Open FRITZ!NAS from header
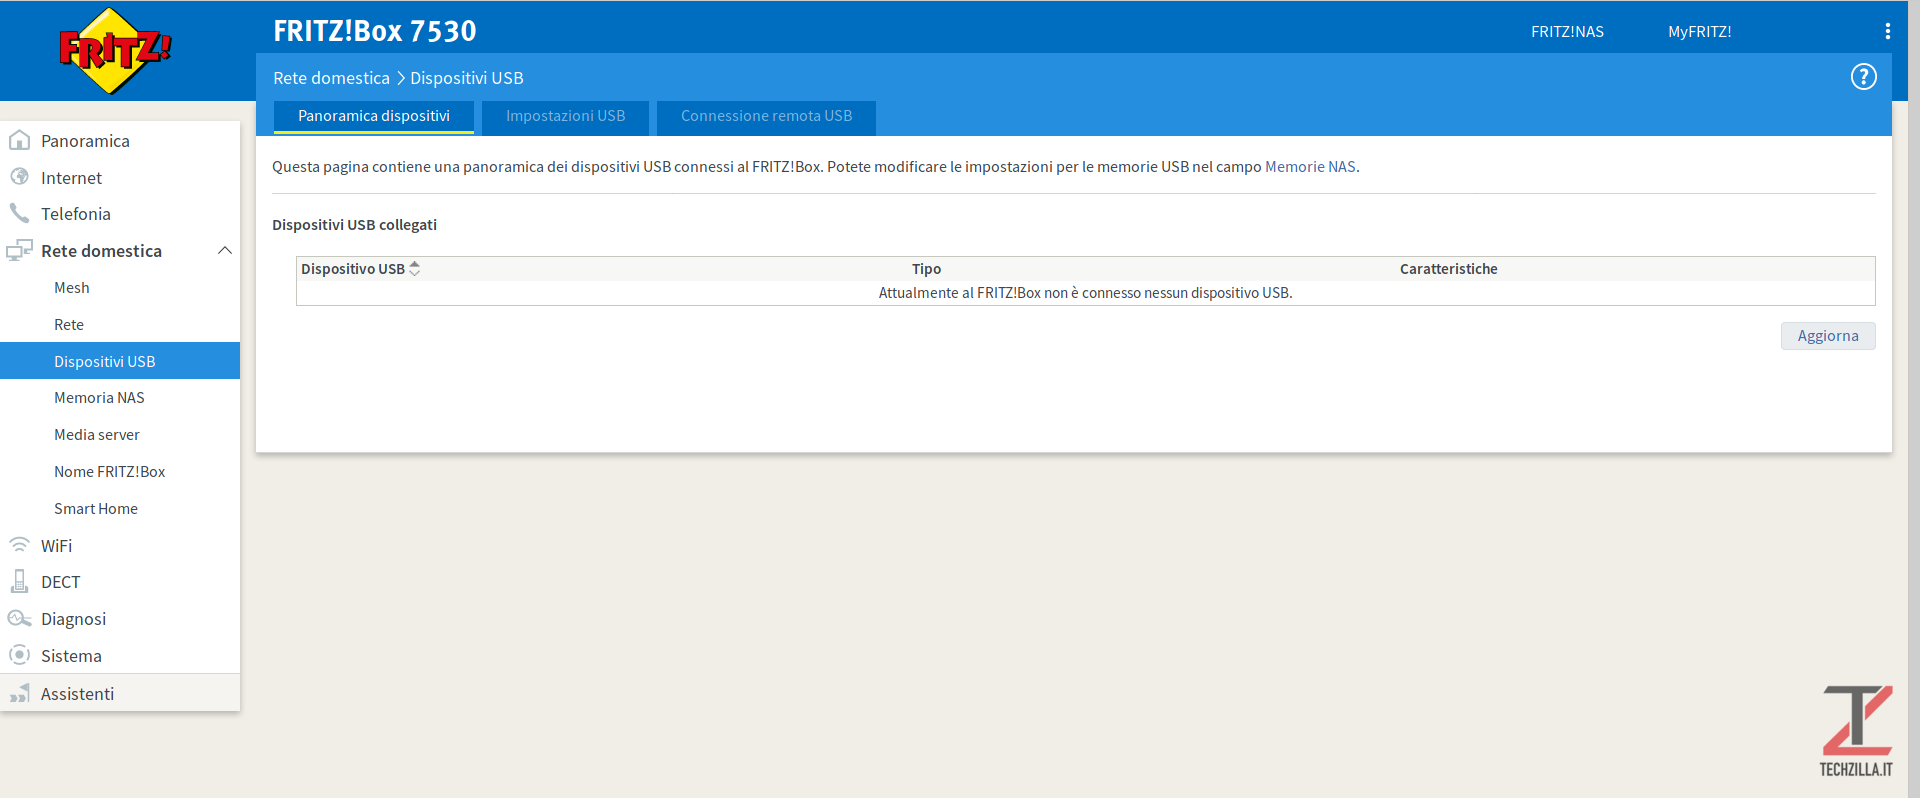This screenshot has height=798, width=1920. (x=1567, y=31)
